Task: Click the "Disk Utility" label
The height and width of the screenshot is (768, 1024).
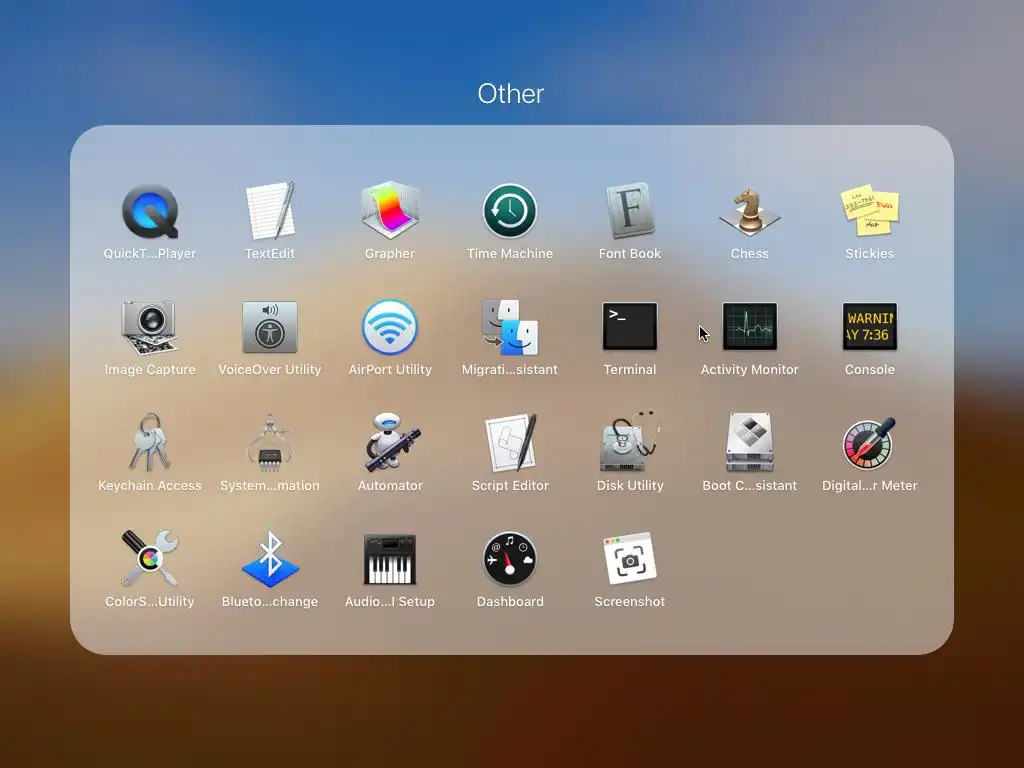Action: point(630,486)
